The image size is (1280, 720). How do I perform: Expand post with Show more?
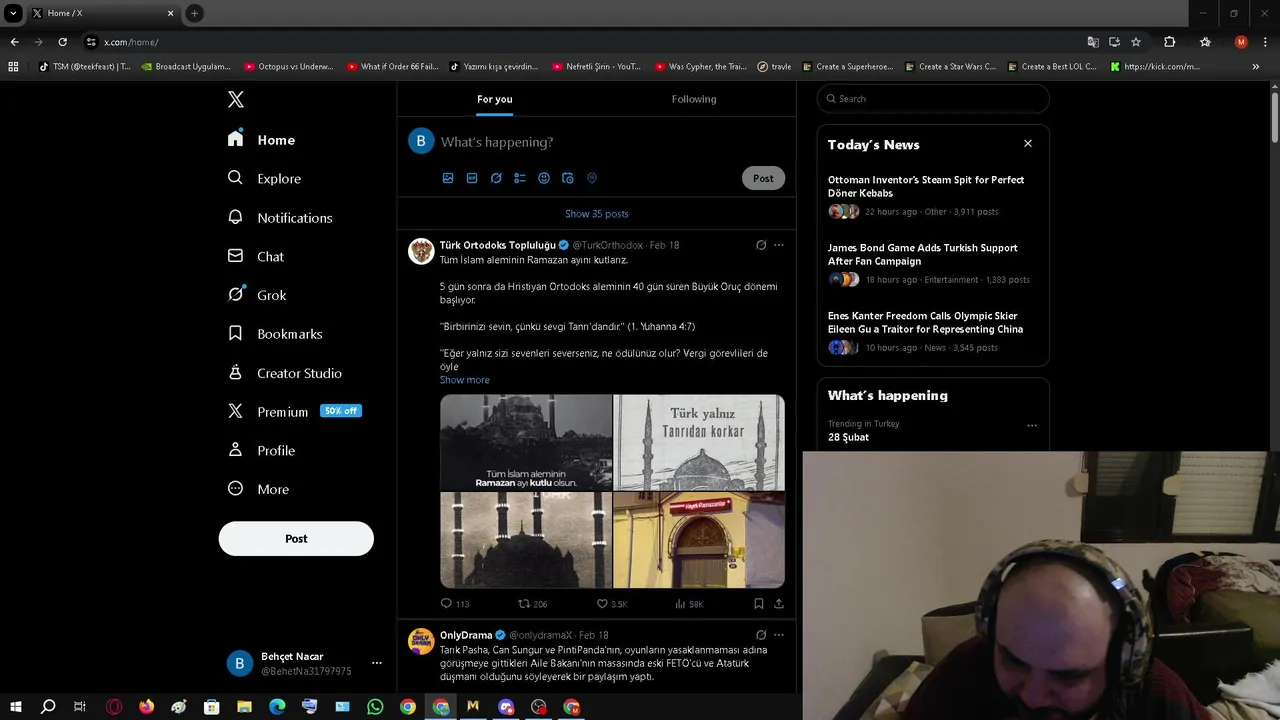click(465, 380)
